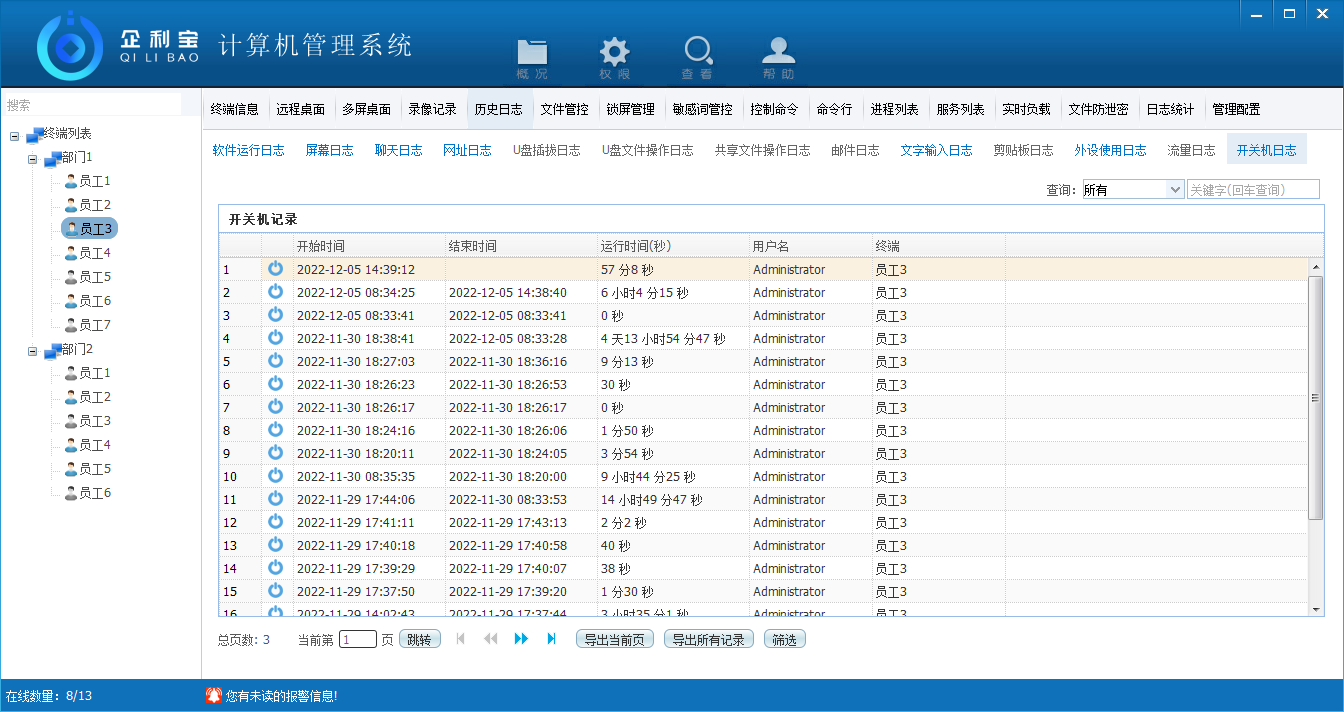Click the keyword search input field

(x=1252, y=190)
